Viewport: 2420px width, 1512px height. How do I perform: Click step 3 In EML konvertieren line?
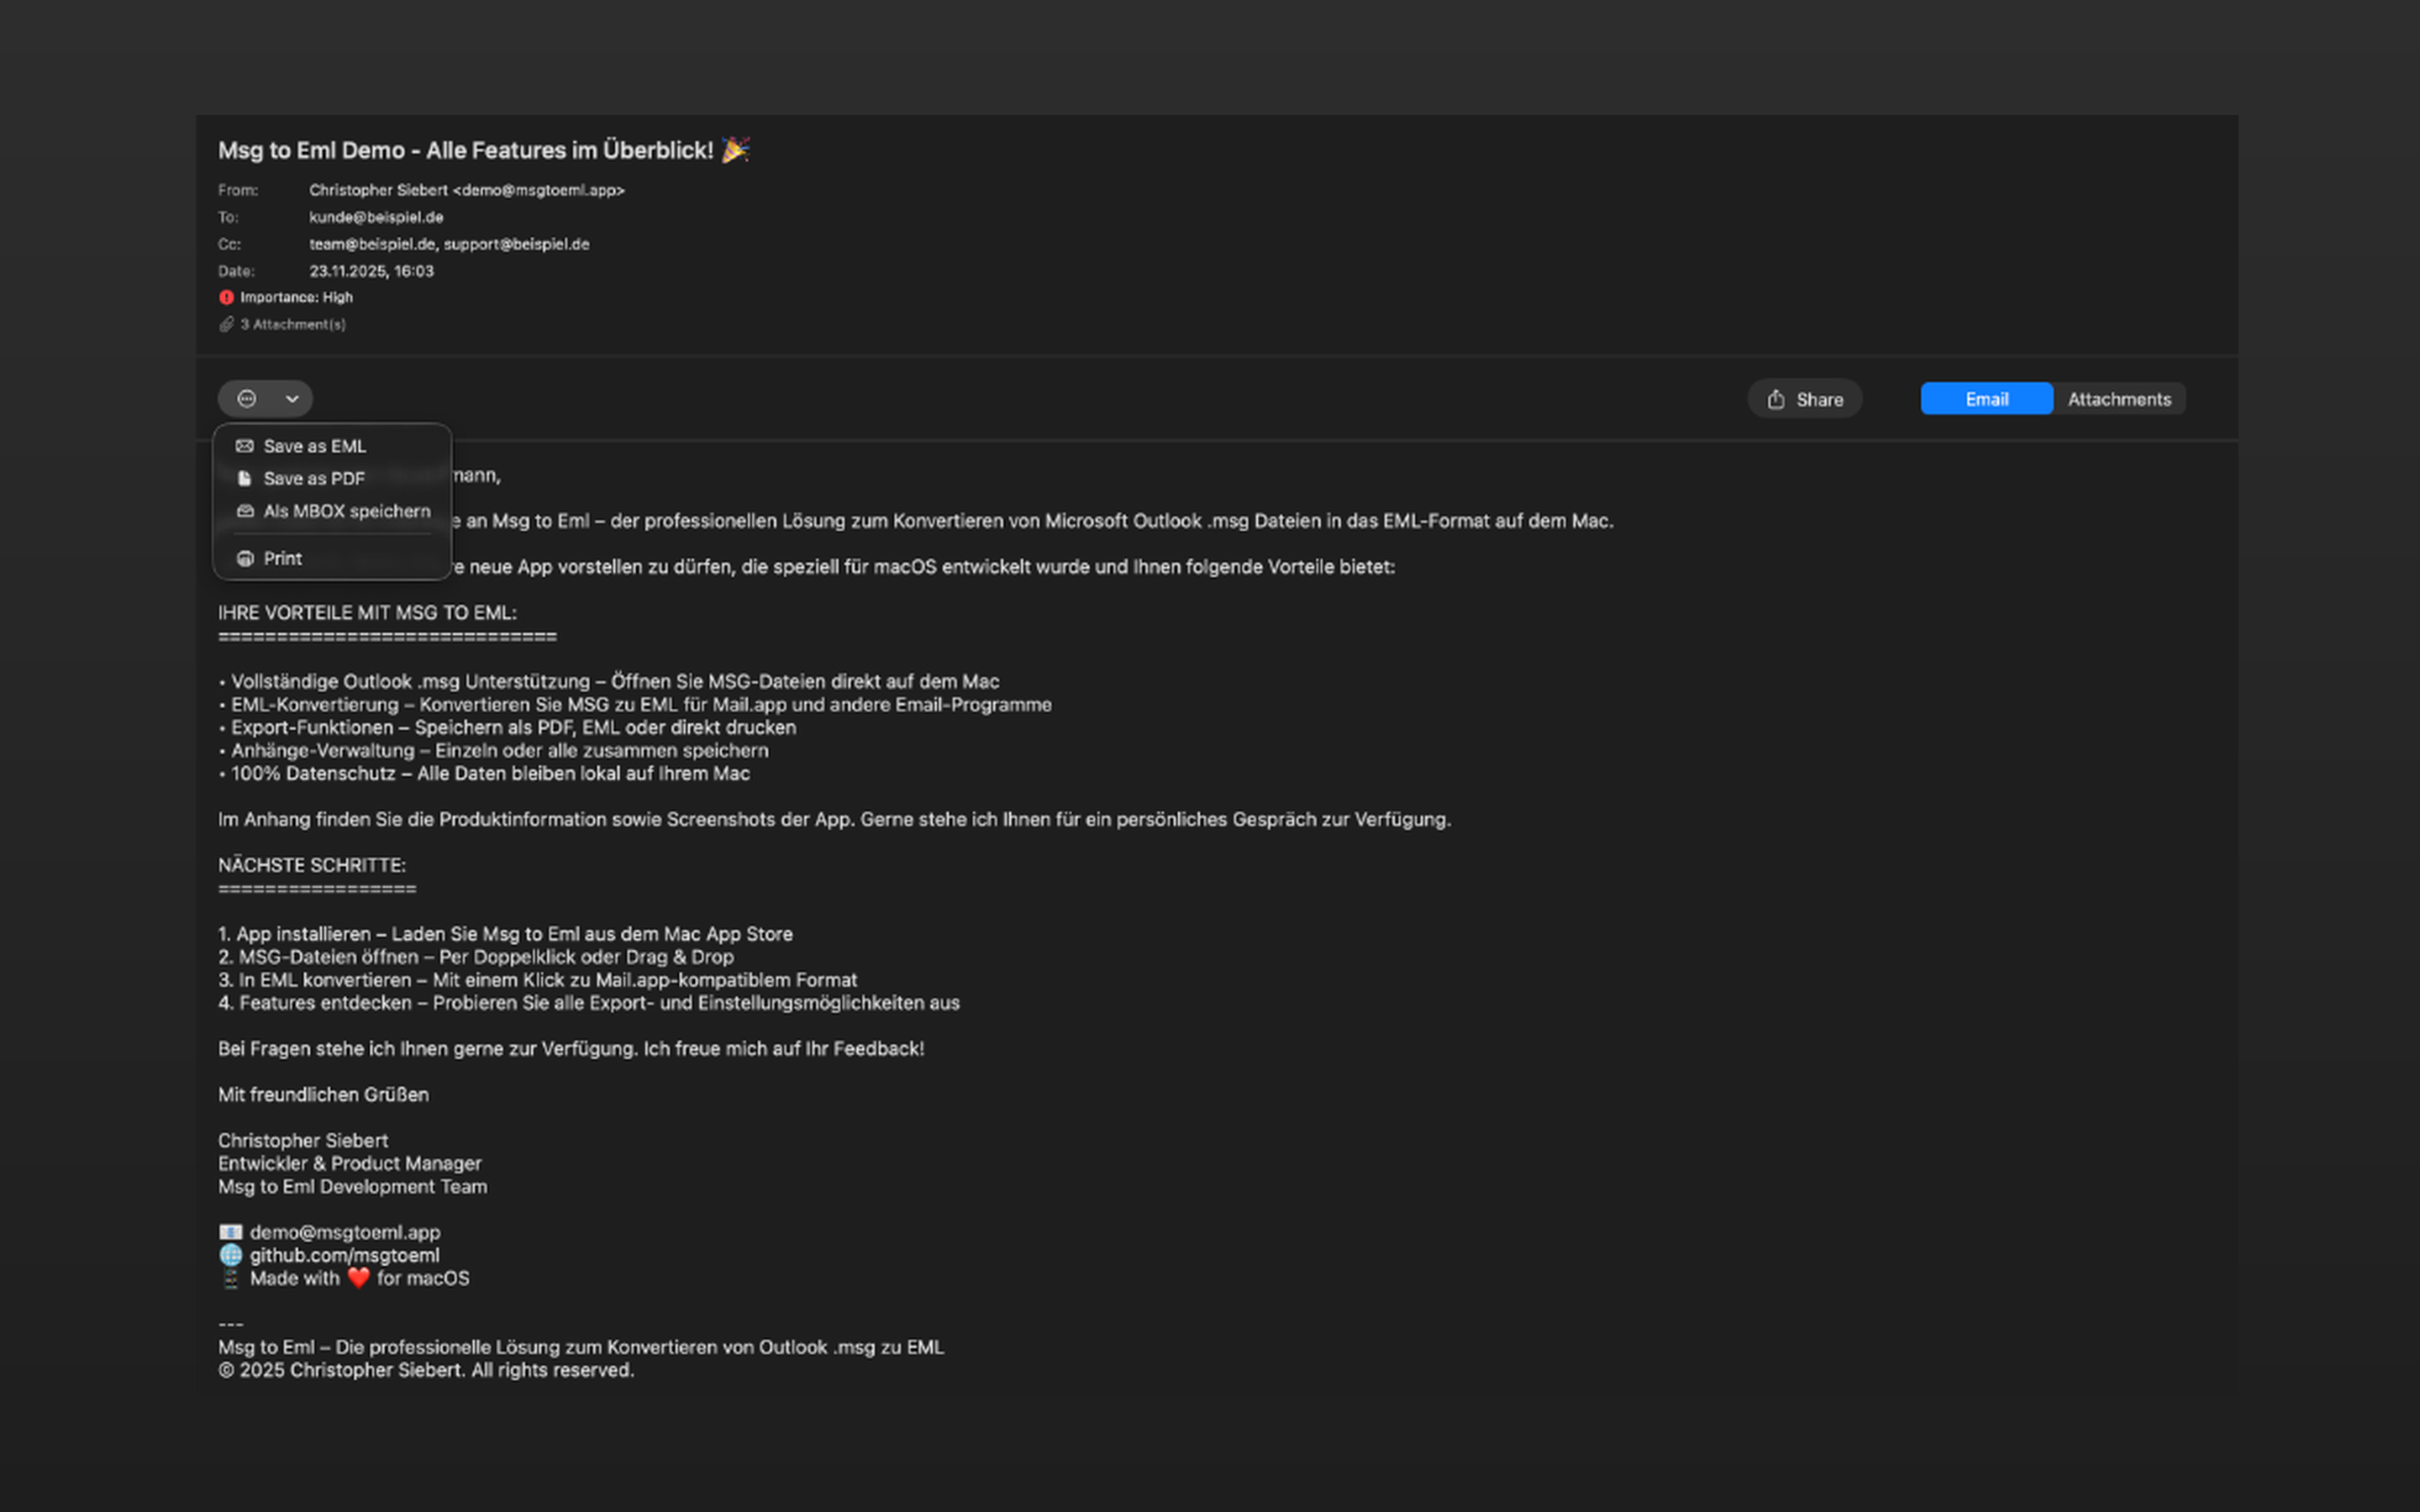(x=538, y=980)
